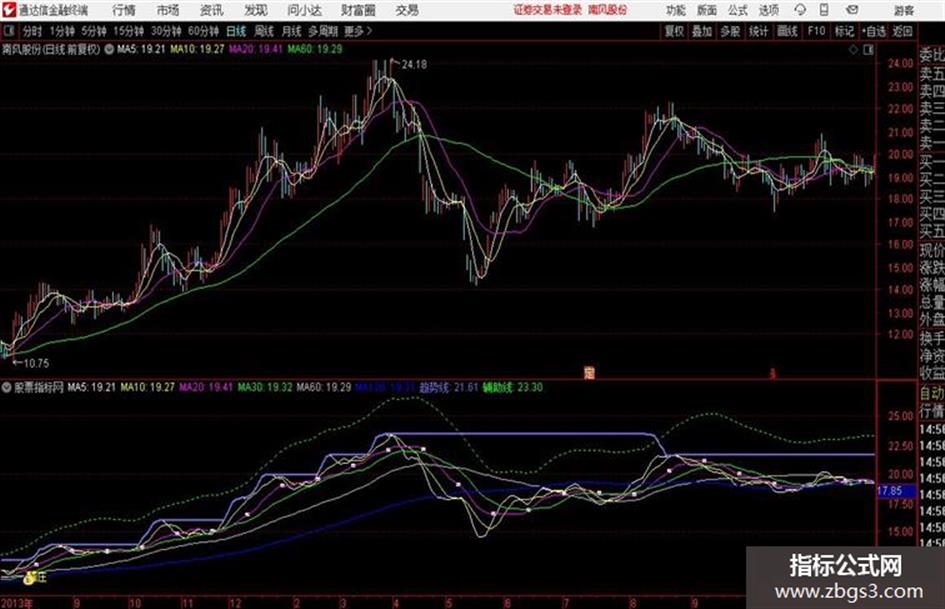Select the 自动 tab in the right sidebar

click(931, 393)
